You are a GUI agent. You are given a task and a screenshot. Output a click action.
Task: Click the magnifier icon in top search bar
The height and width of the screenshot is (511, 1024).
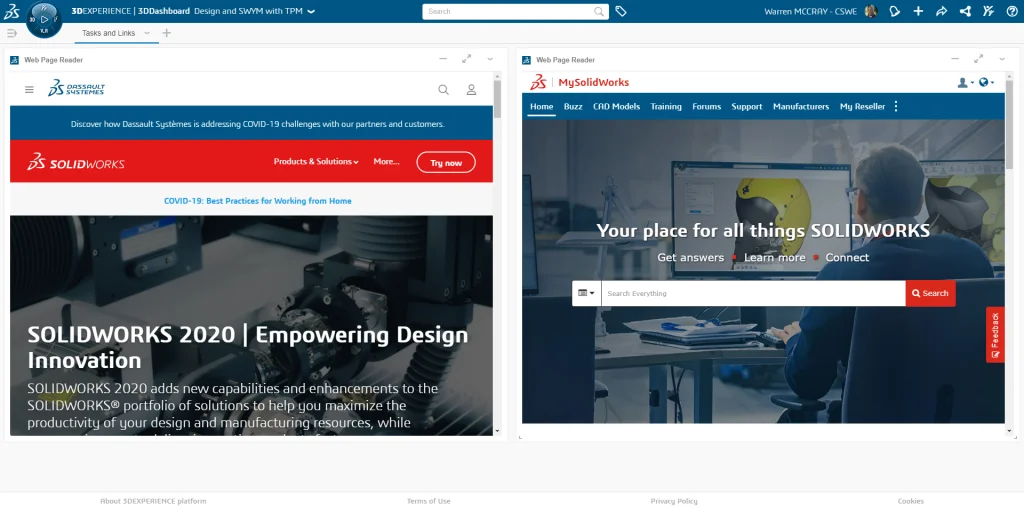[x=599, y=11]
